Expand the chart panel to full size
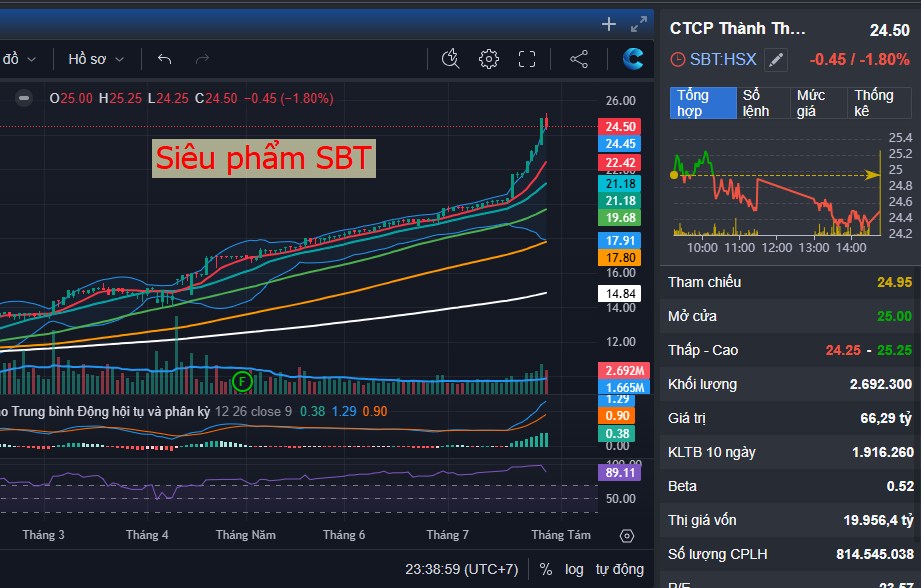Viewport: 921px width, 588px height. (638, 24)
